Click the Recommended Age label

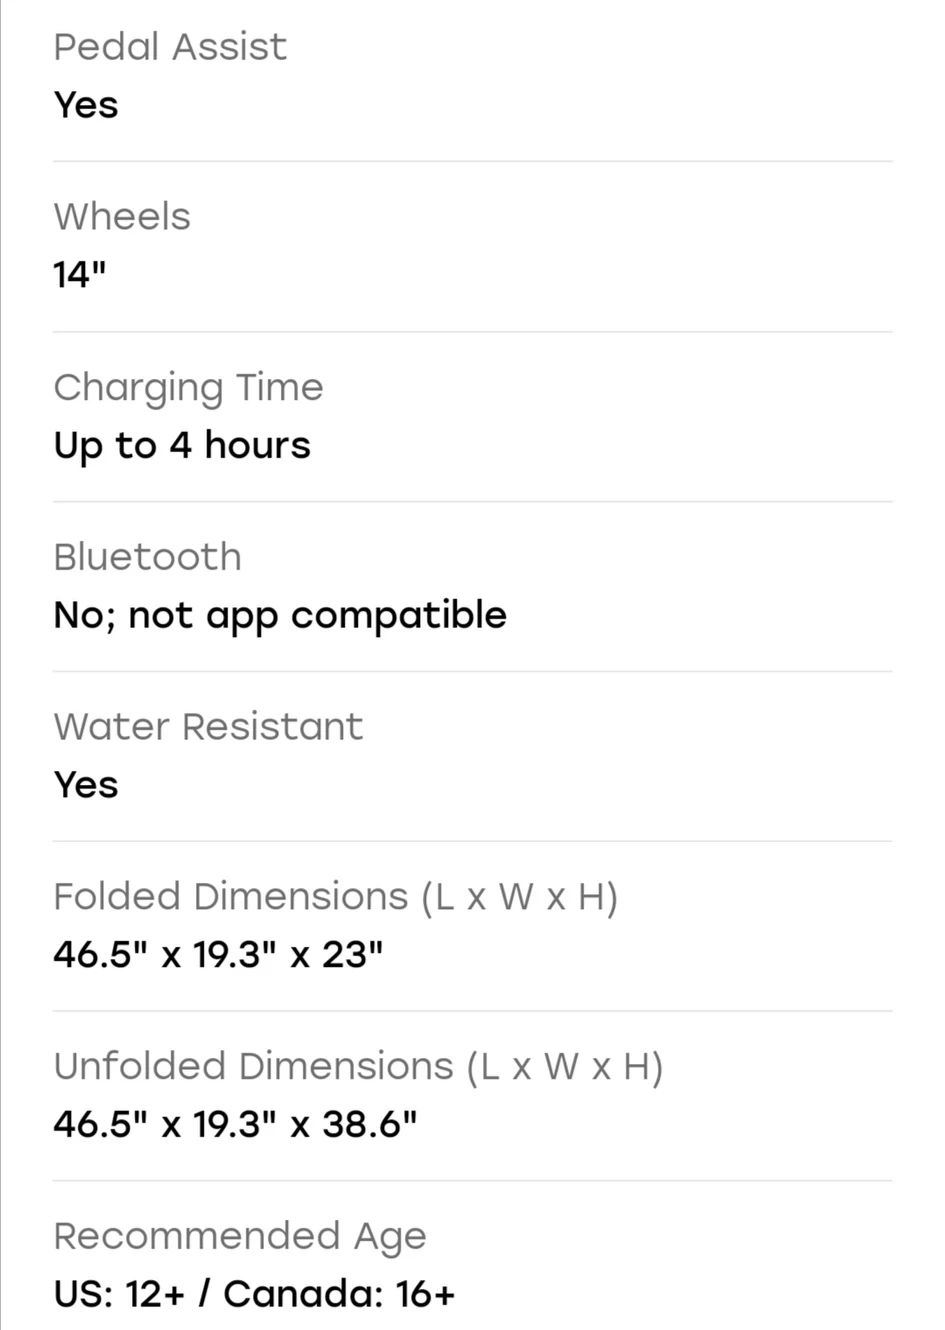pos(240,1237)
